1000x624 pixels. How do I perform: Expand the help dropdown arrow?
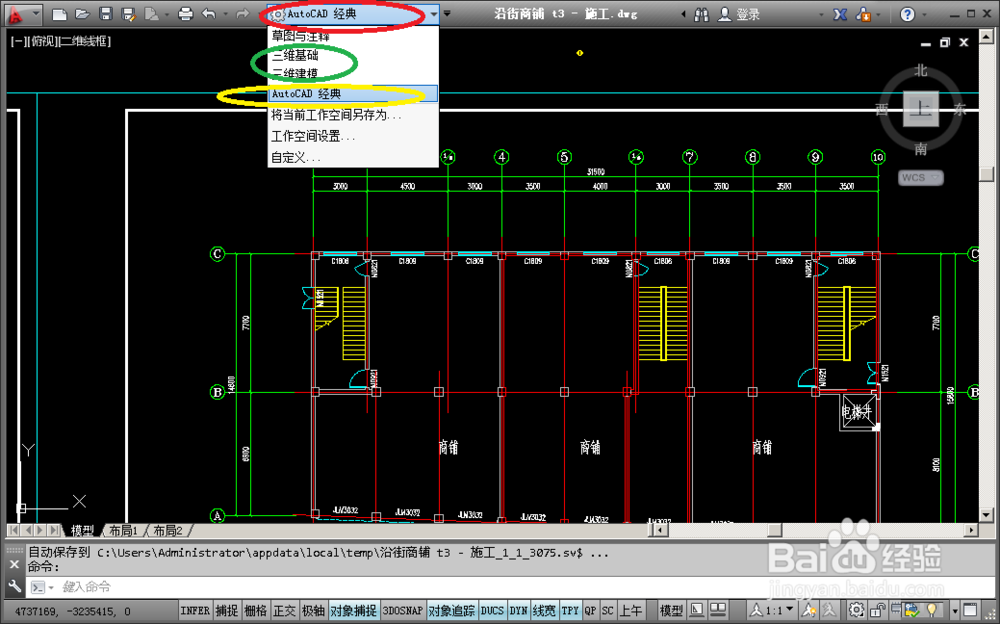pos(924,14)
